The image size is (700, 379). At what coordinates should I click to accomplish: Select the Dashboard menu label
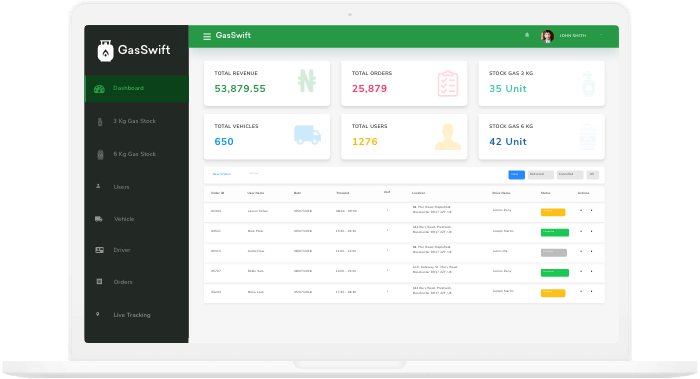(128, 88)
